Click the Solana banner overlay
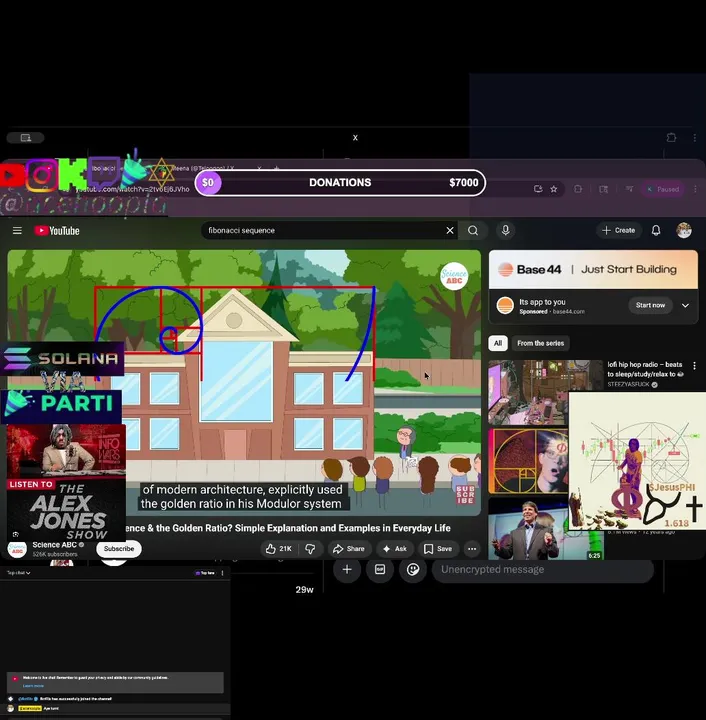 [62, 358]
